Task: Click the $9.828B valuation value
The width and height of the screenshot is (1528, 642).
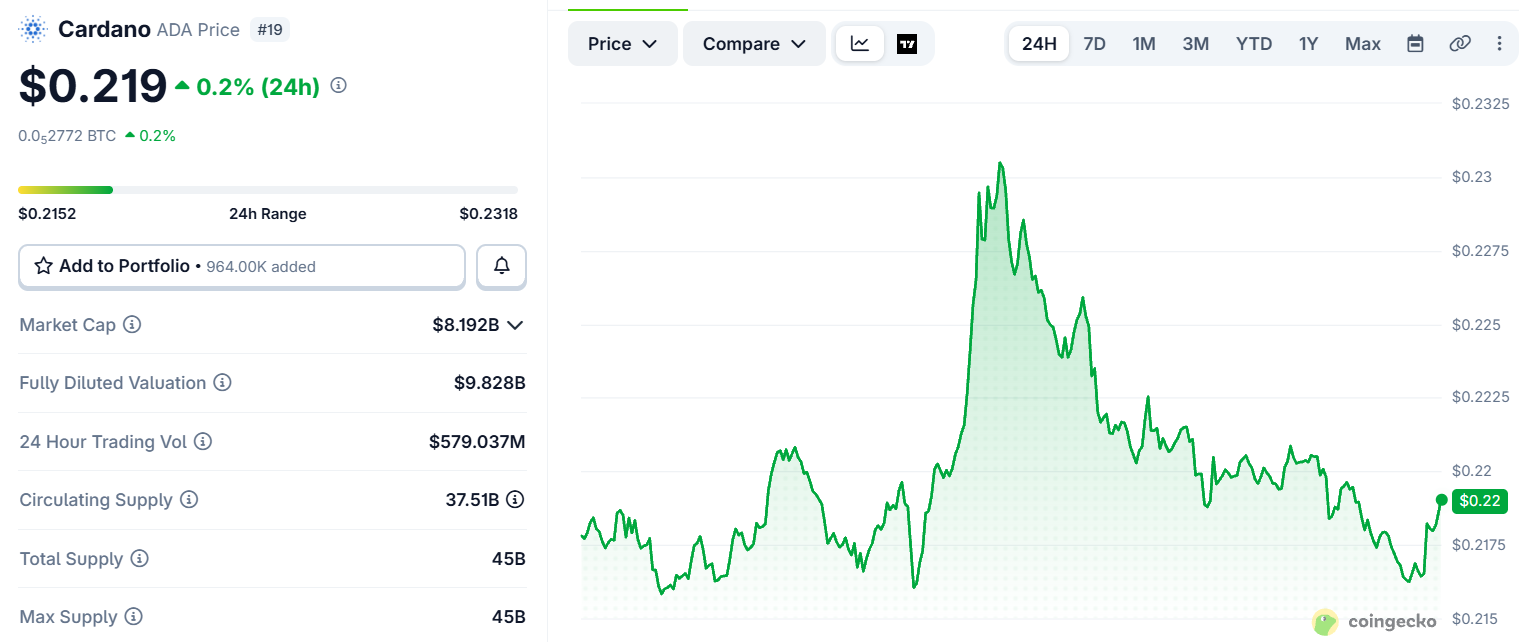Action: pos(490,383)
